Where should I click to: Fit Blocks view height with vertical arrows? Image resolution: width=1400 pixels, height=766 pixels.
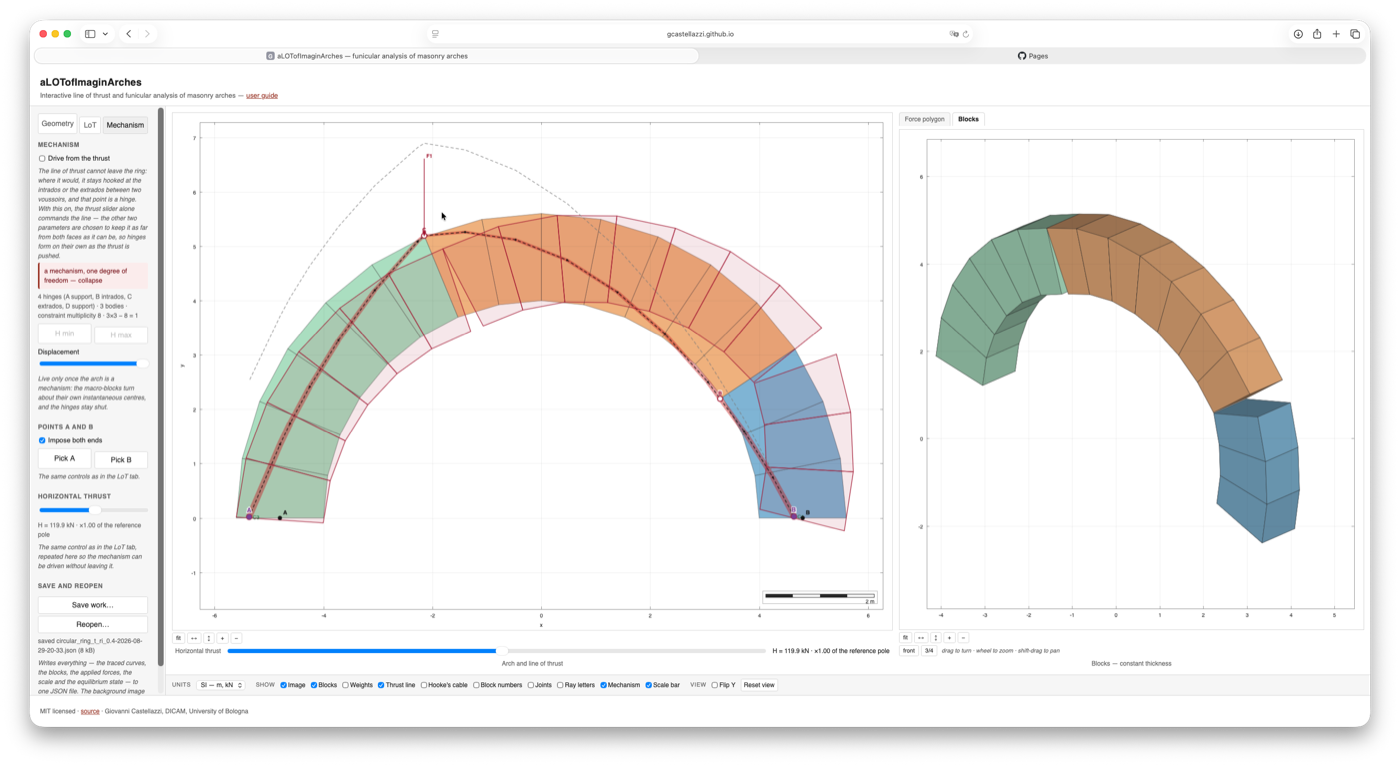coord(935,638)
